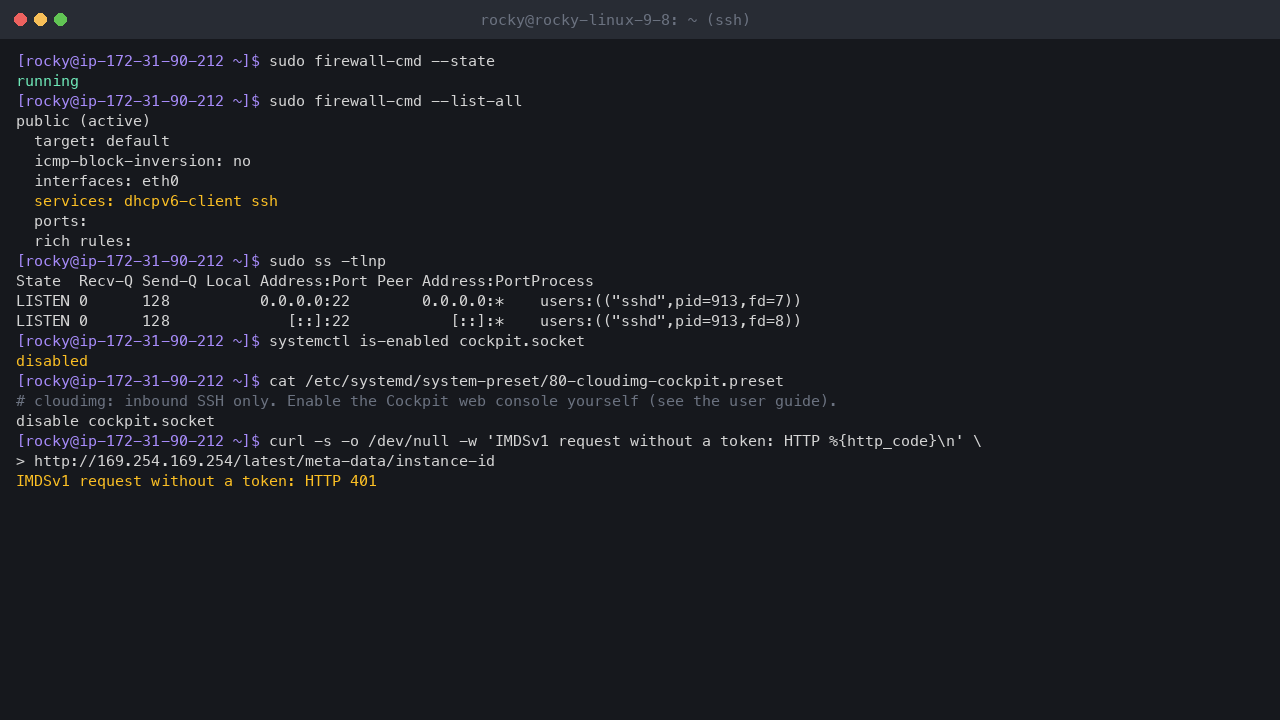Click the 'rich rules:' line
The width and height of the screenshot is (1280, 720).
(83, 241)
